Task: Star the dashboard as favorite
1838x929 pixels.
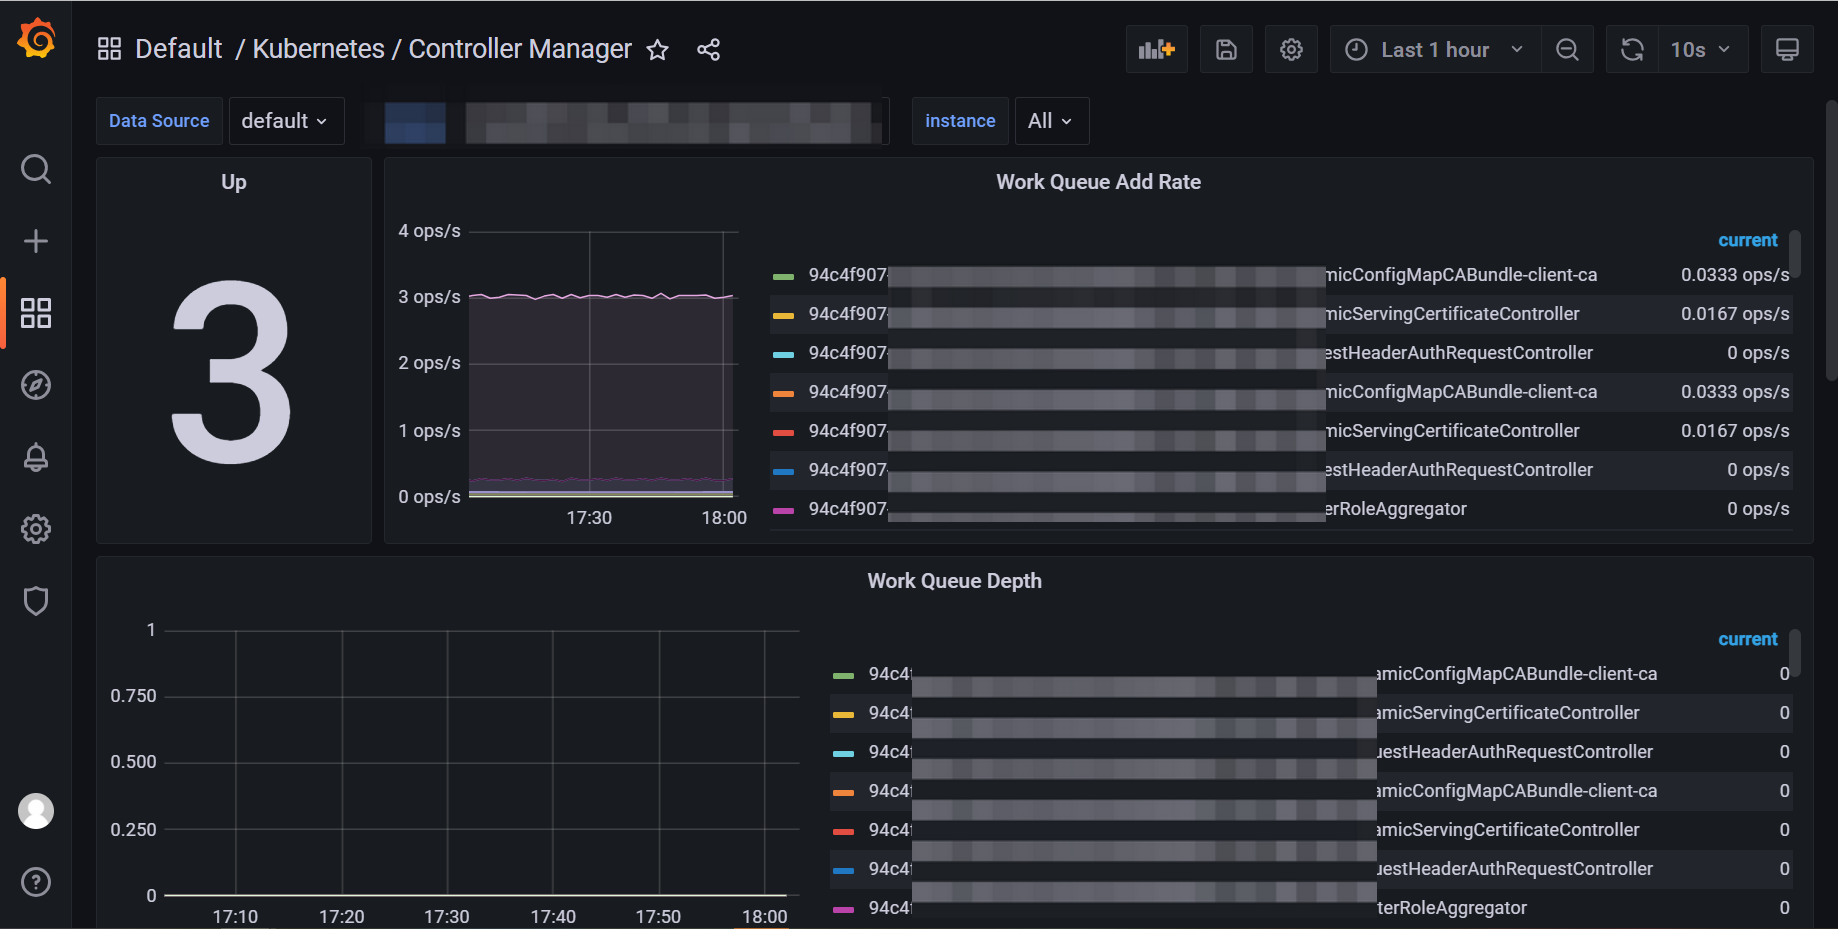Action: pyautogui.click(x=657, y=50)
